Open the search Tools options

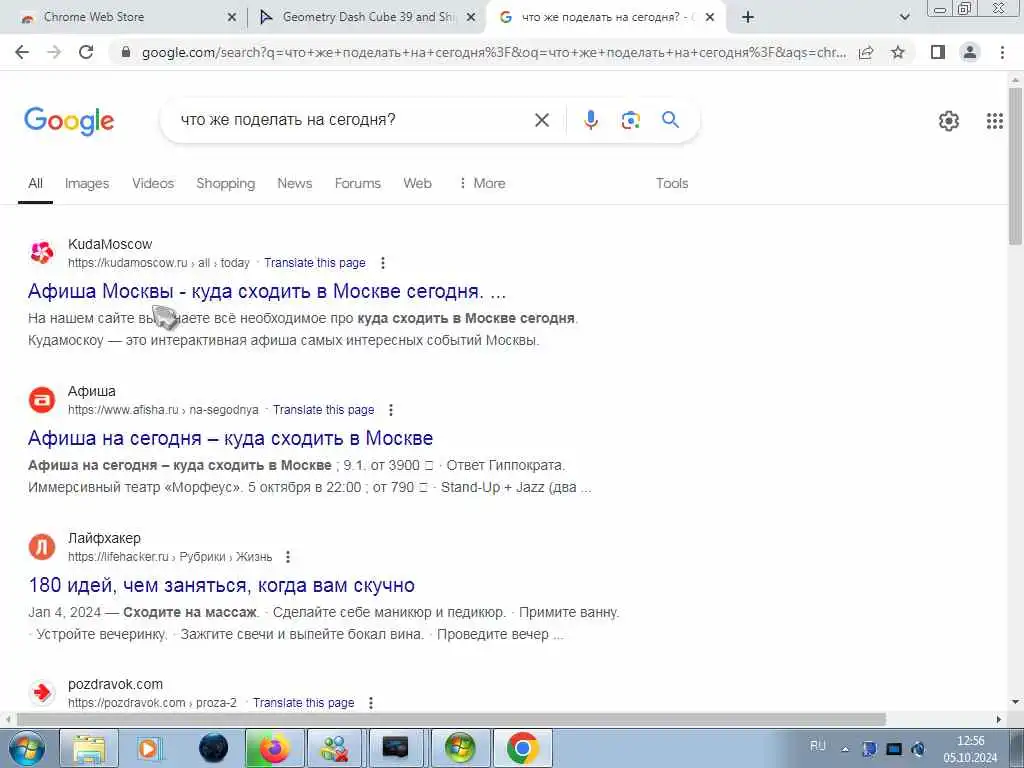tap(672, 184)
